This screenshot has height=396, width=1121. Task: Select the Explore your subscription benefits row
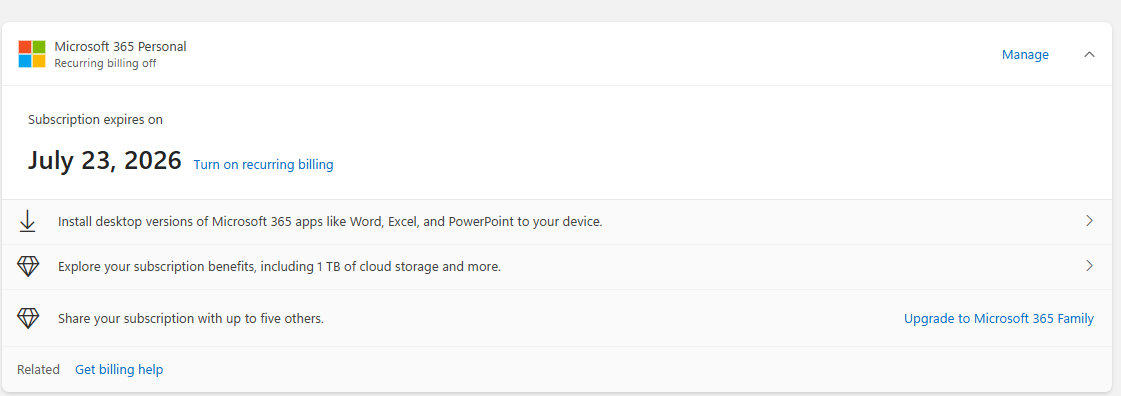[x=557, y=267]
